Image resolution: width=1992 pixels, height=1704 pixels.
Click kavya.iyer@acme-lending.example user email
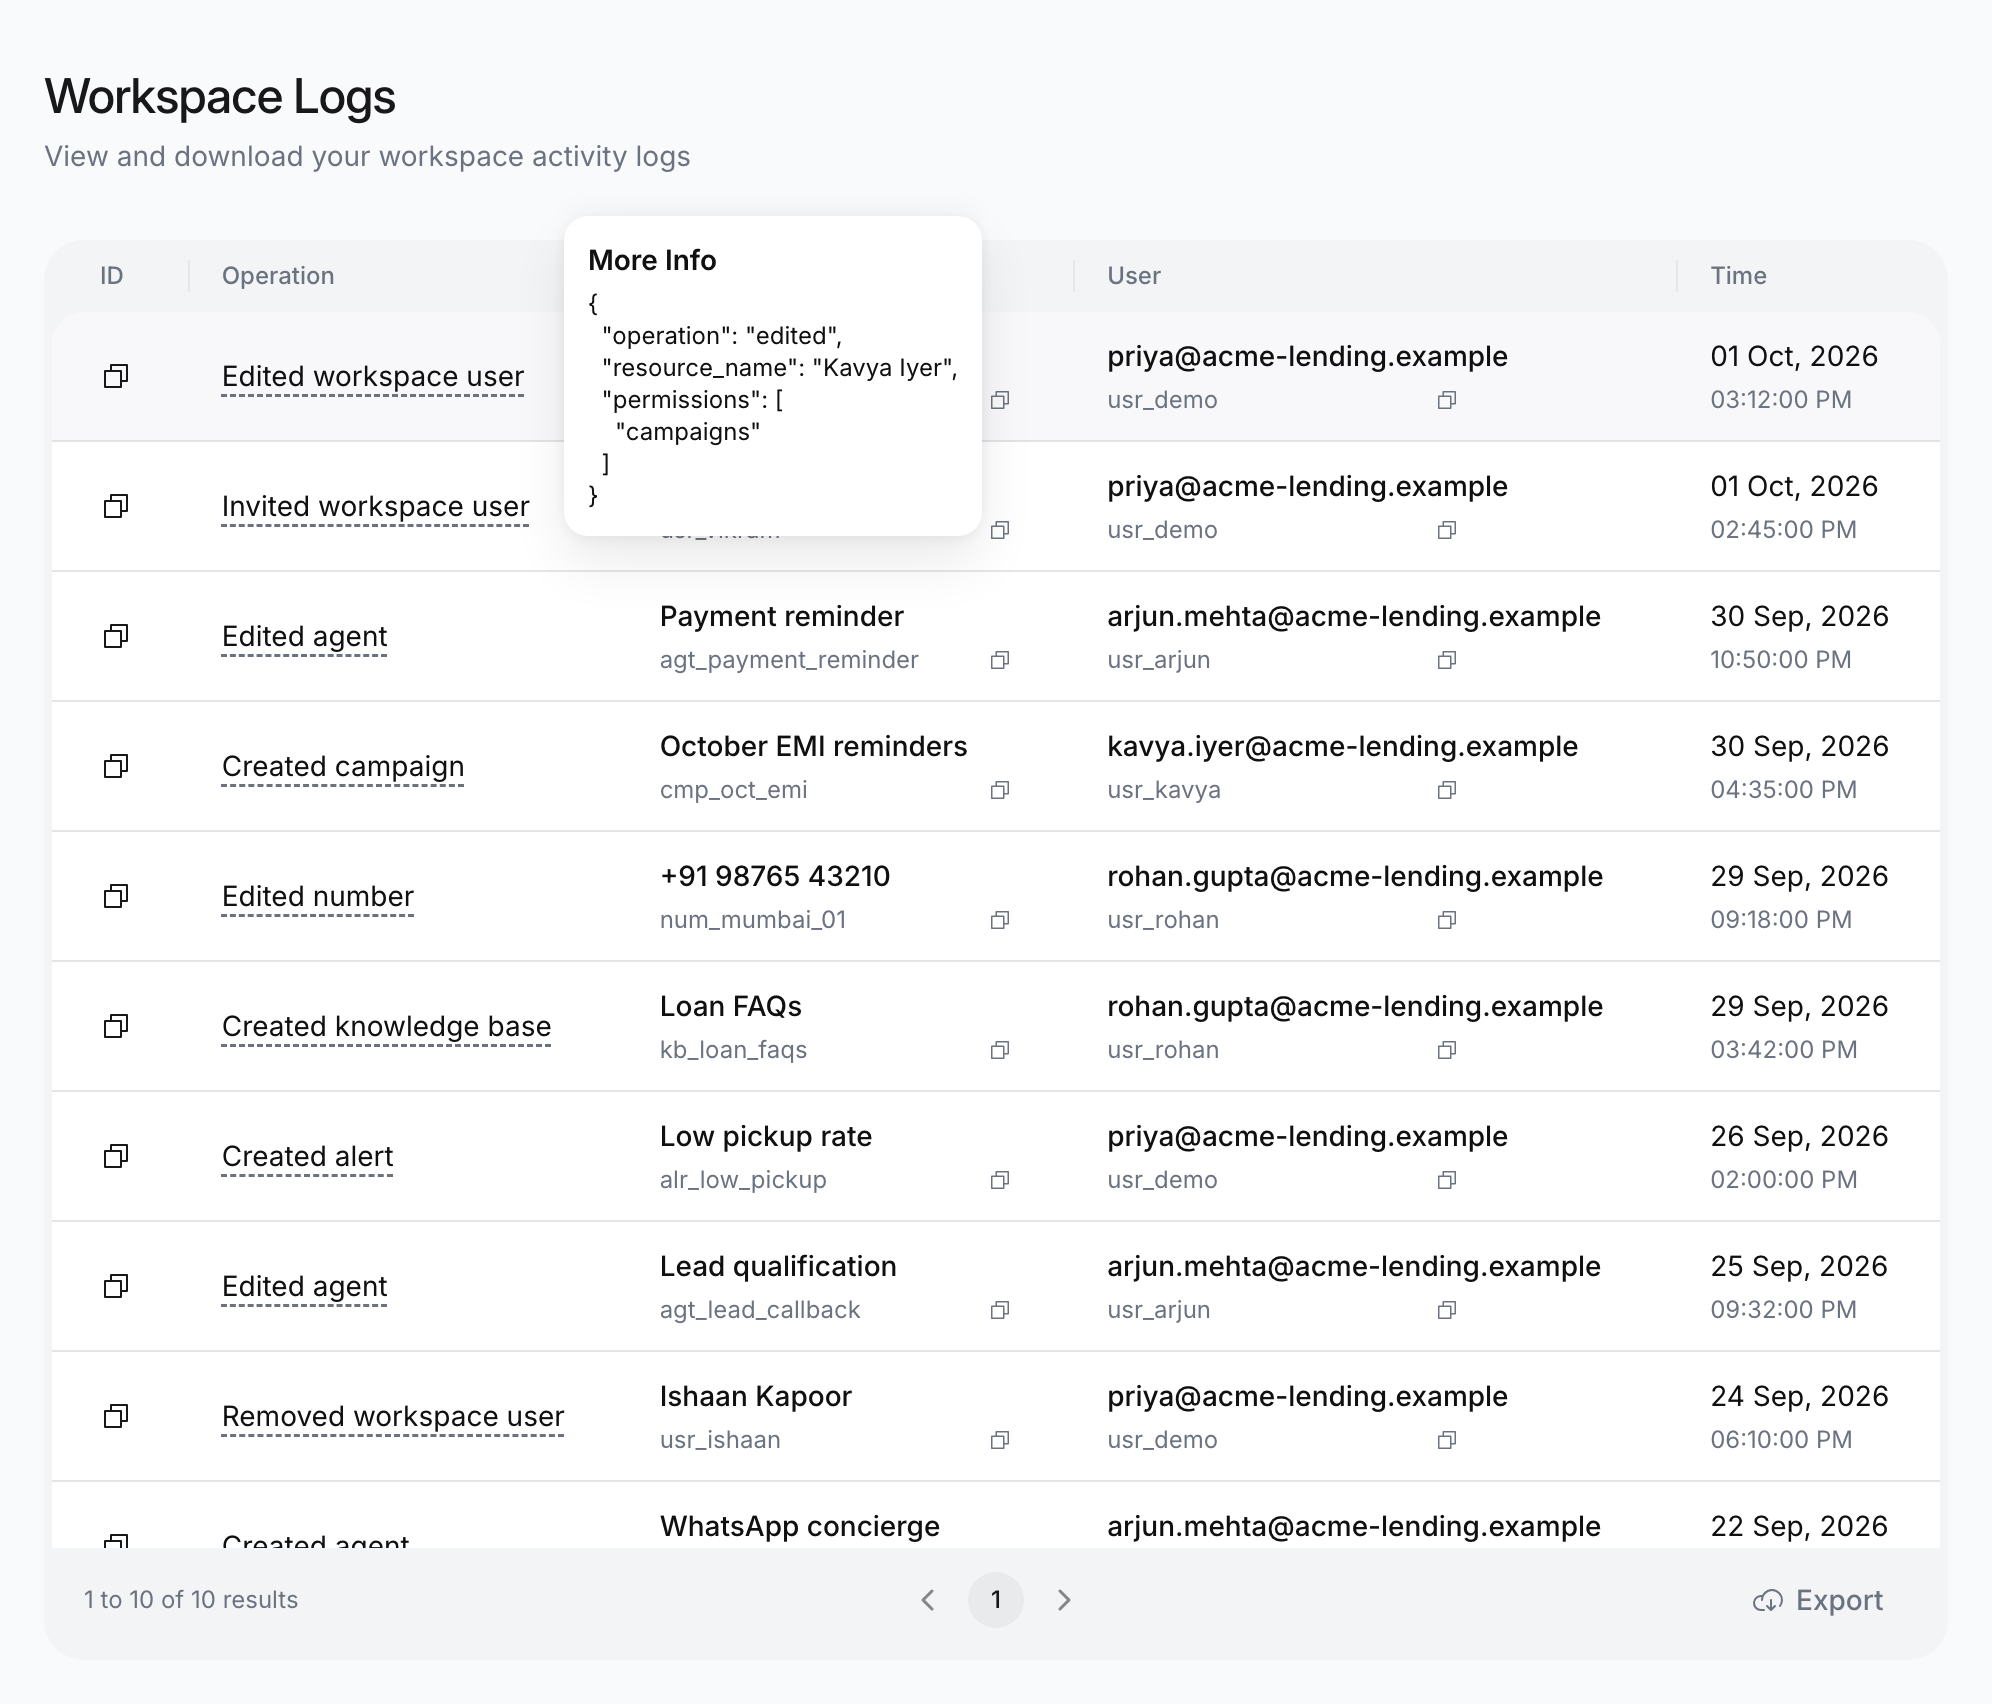(x=1342, y=746)
